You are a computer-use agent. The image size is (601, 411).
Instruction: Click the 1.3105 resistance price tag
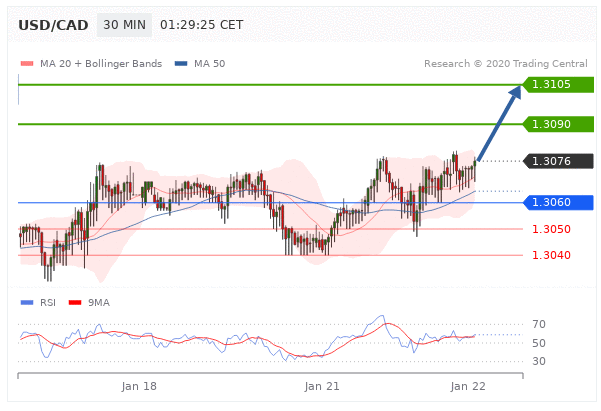pyautogui.click(x=558, y=84)
